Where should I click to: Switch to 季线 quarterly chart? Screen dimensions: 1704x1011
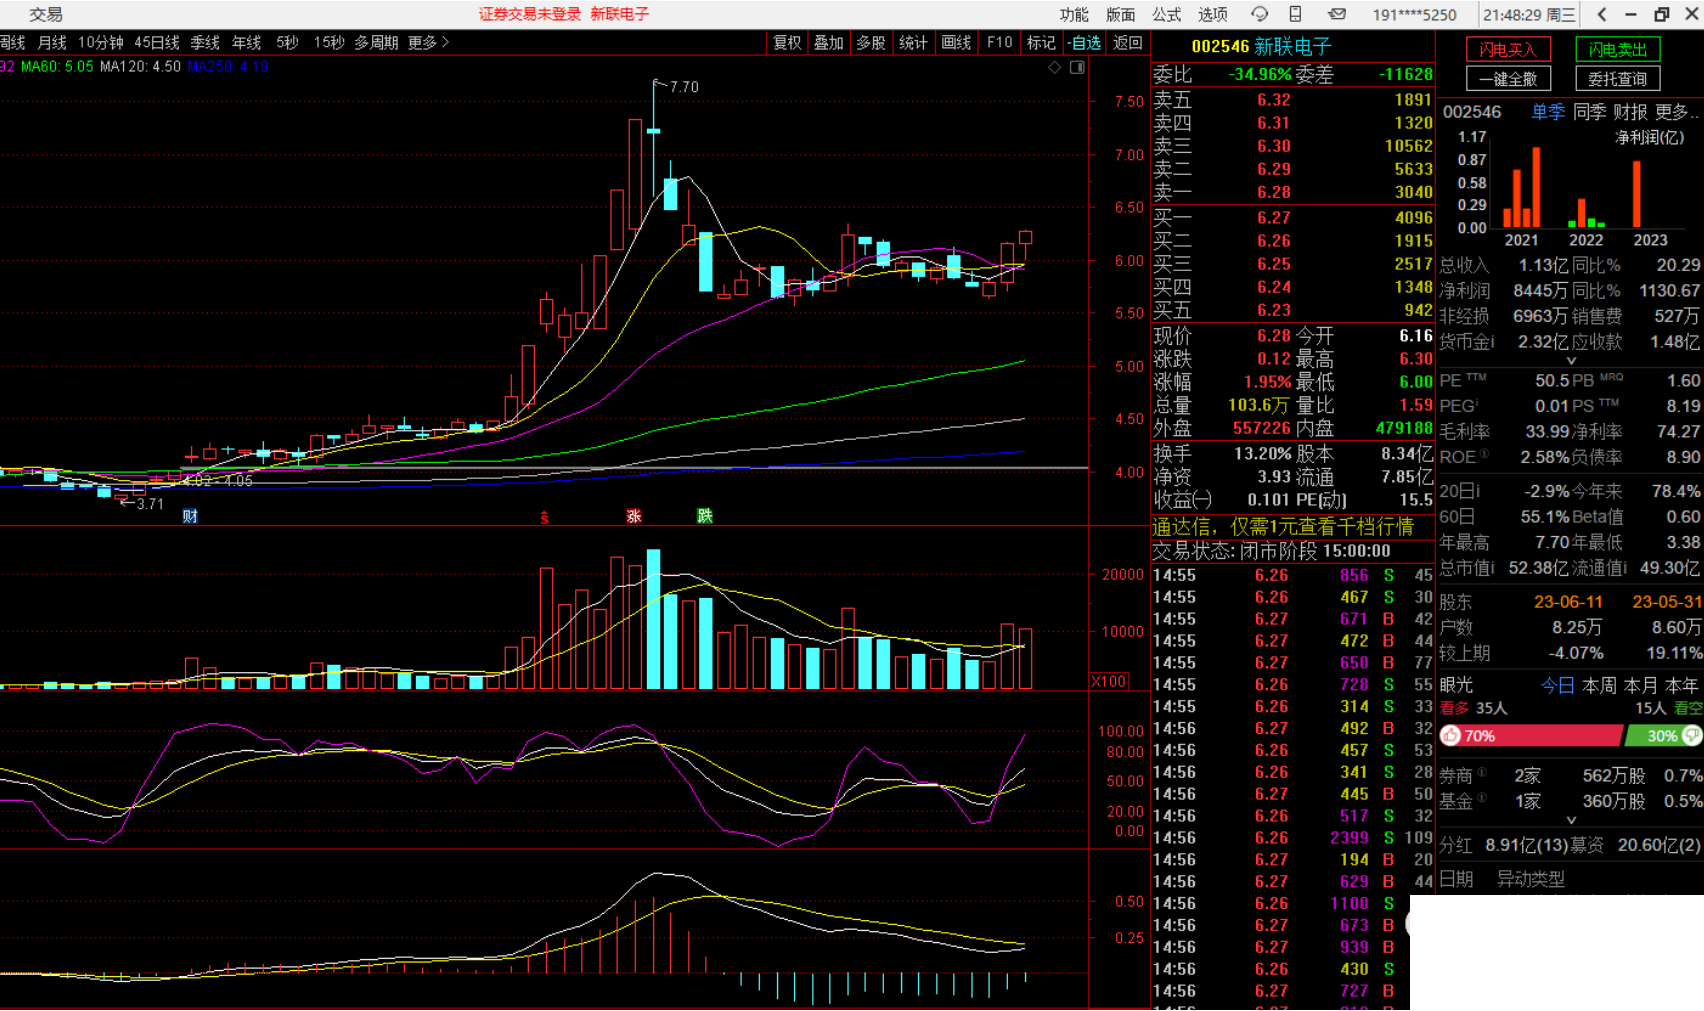tap(205, 43)
